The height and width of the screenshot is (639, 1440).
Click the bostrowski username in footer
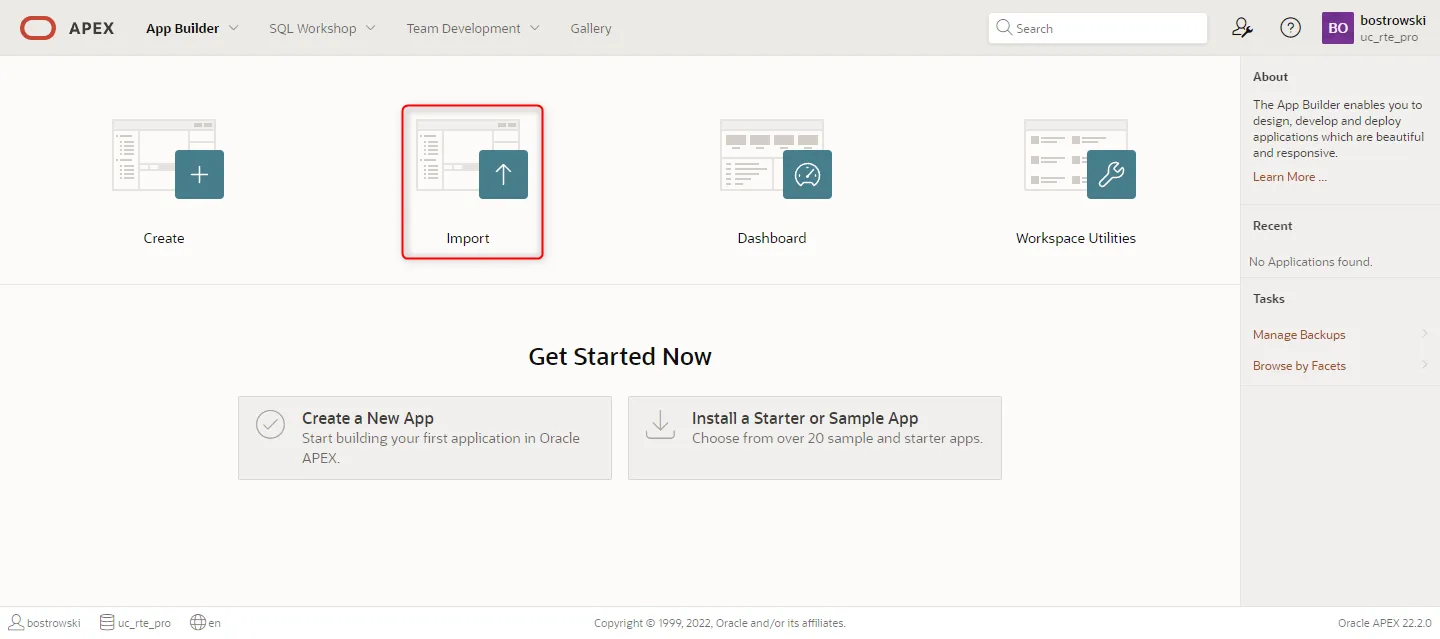[54, 623]
